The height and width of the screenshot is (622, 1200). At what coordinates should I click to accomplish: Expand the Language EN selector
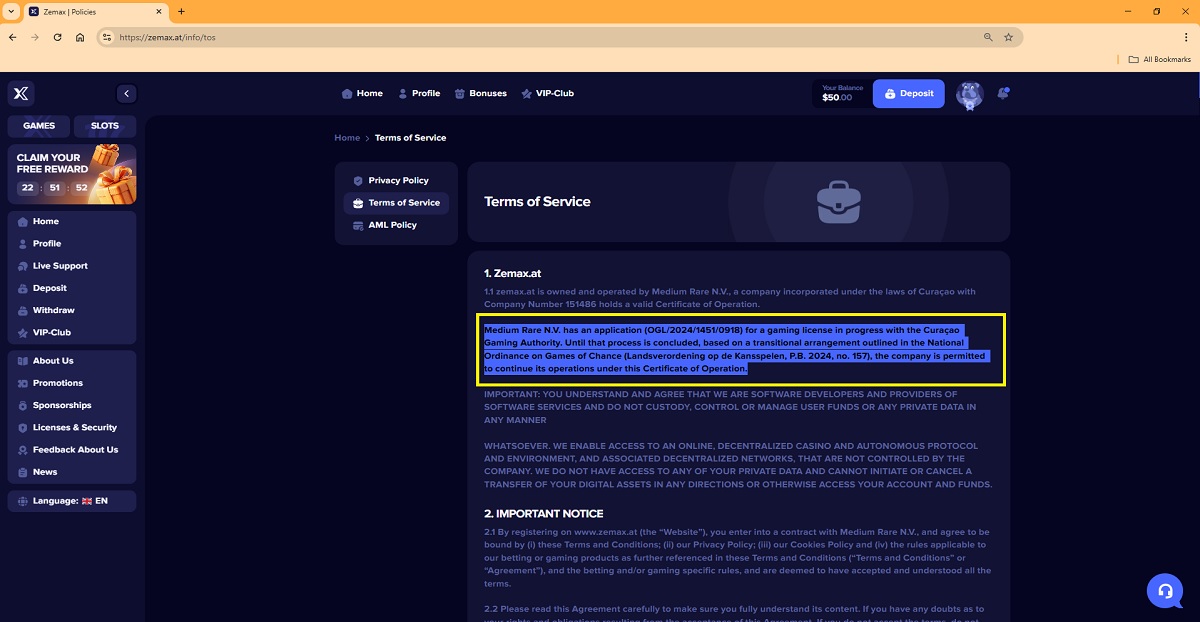pyautogui.click(x=71, y=500)
